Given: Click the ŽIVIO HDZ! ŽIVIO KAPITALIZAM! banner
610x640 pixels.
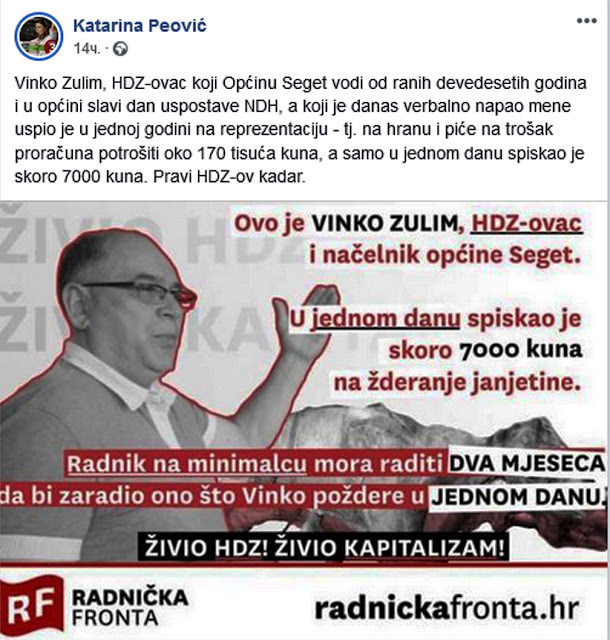Looking at the screenshot, I should (323, 547).
